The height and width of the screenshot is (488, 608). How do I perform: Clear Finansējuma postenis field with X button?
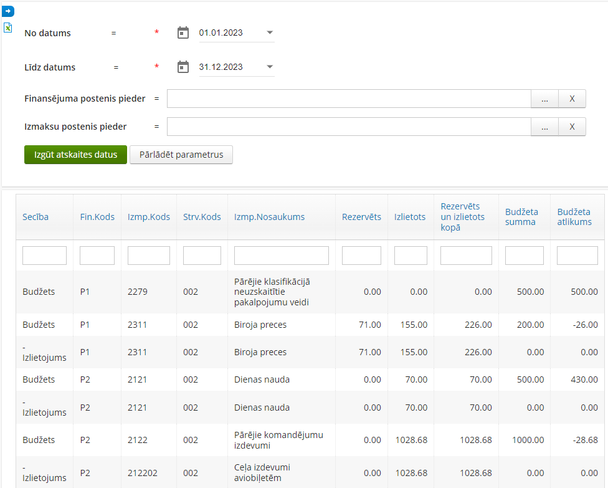(571, 99)
